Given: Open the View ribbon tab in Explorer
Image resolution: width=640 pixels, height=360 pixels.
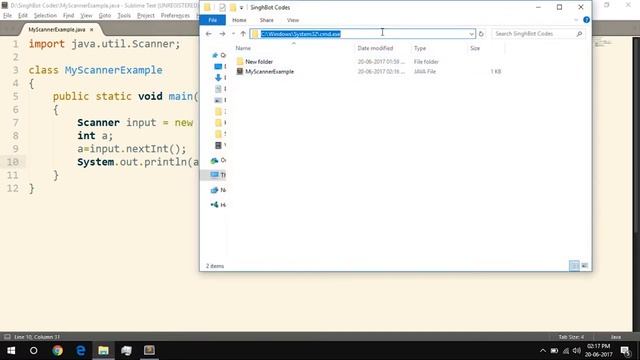Looking at the screenshot, I should point(293,20).
